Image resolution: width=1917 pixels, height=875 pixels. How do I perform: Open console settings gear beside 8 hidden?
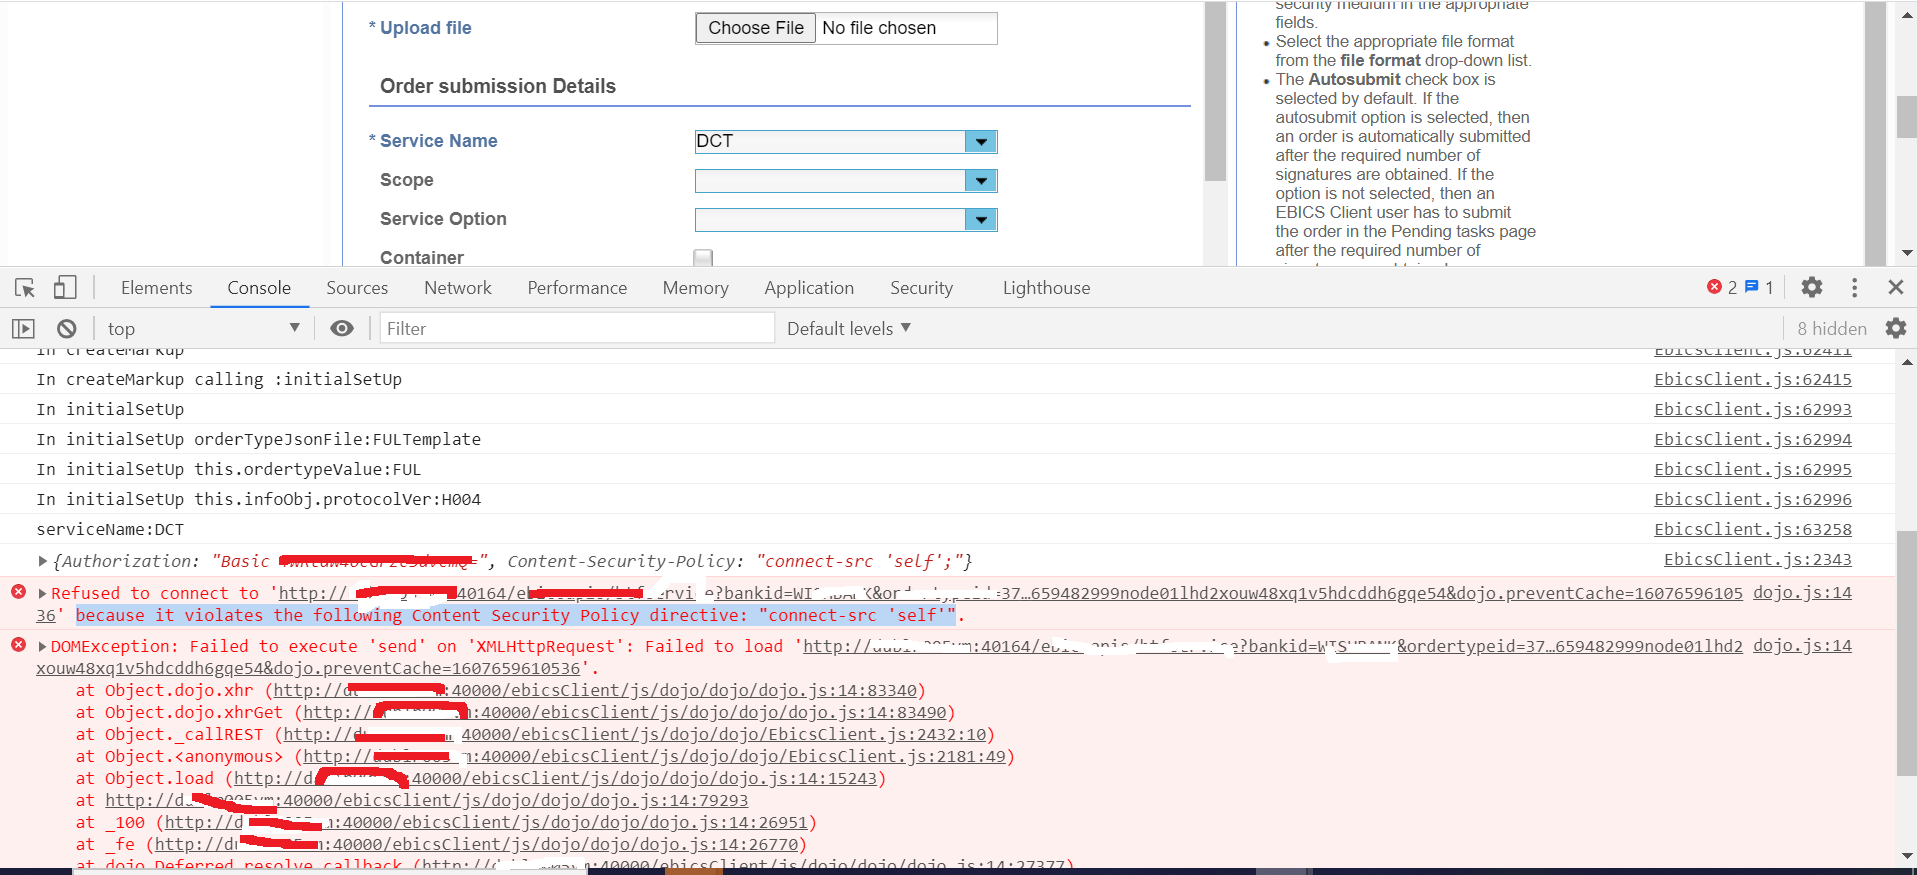coord(1896,328)
